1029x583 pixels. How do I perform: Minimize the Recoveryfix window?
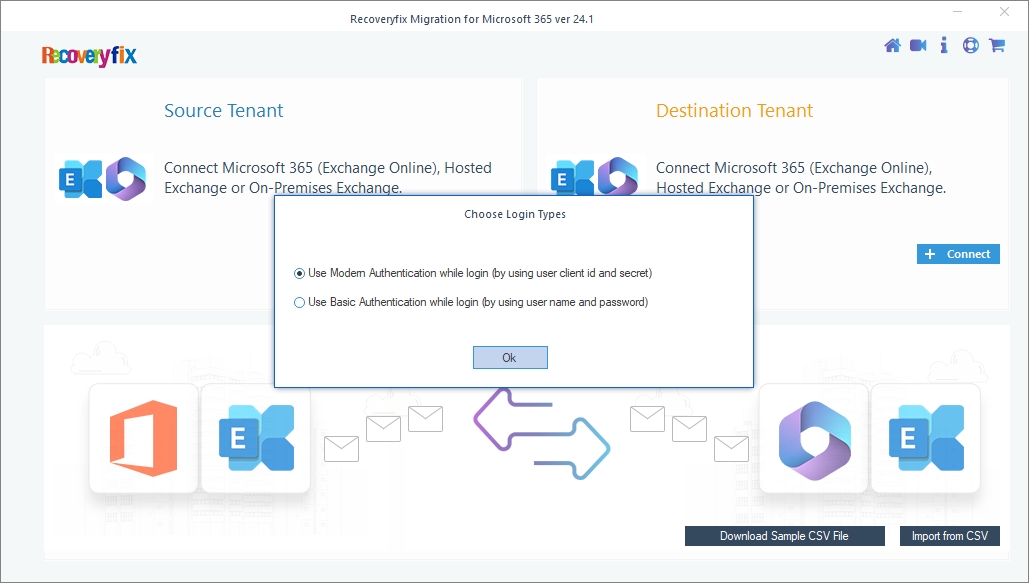pyautogui.click(x=958, y=12)
